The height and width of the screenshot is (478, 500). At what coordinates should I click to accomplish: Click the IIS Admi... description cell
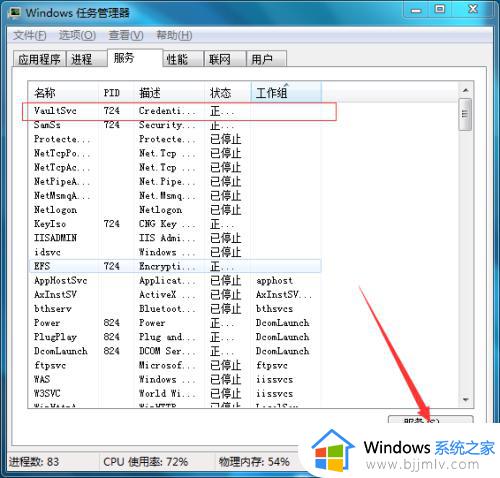[x=167, y=238]
